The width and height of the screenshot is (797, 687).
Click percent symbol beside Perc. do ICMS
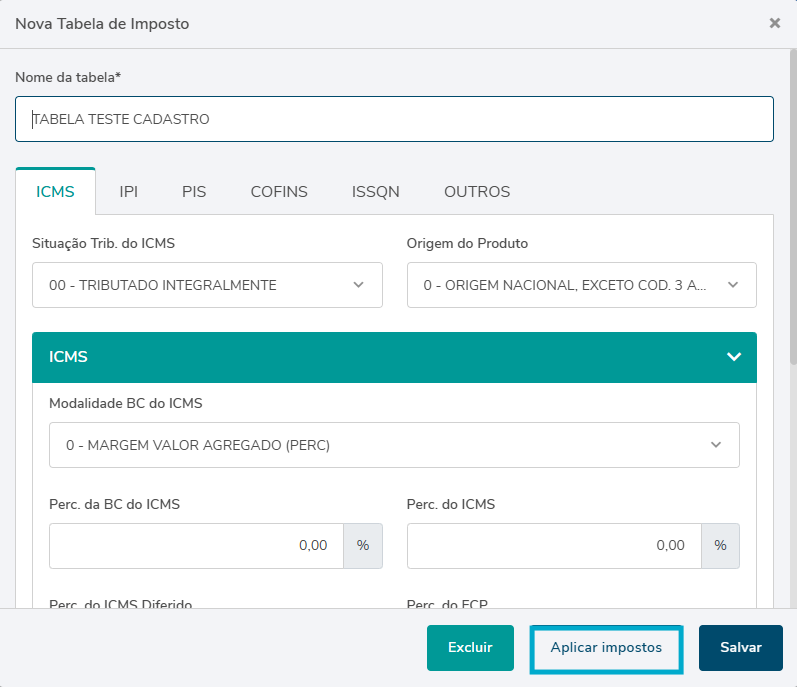[x=720, y=546]
